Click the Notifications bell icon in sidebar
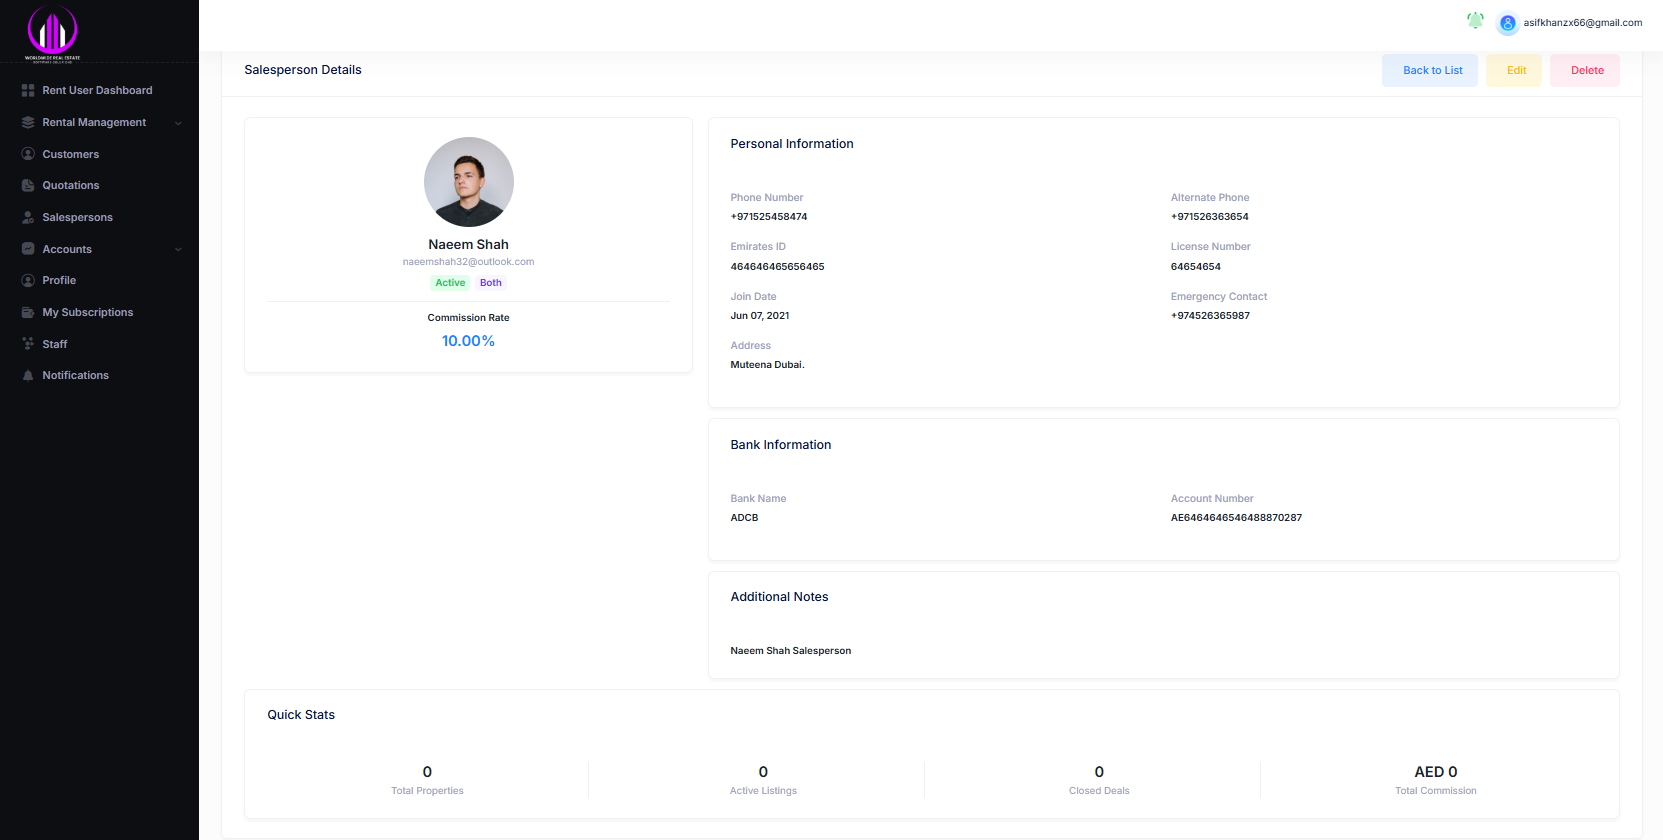Screen dimensions: 1663x840 point(28,376)
